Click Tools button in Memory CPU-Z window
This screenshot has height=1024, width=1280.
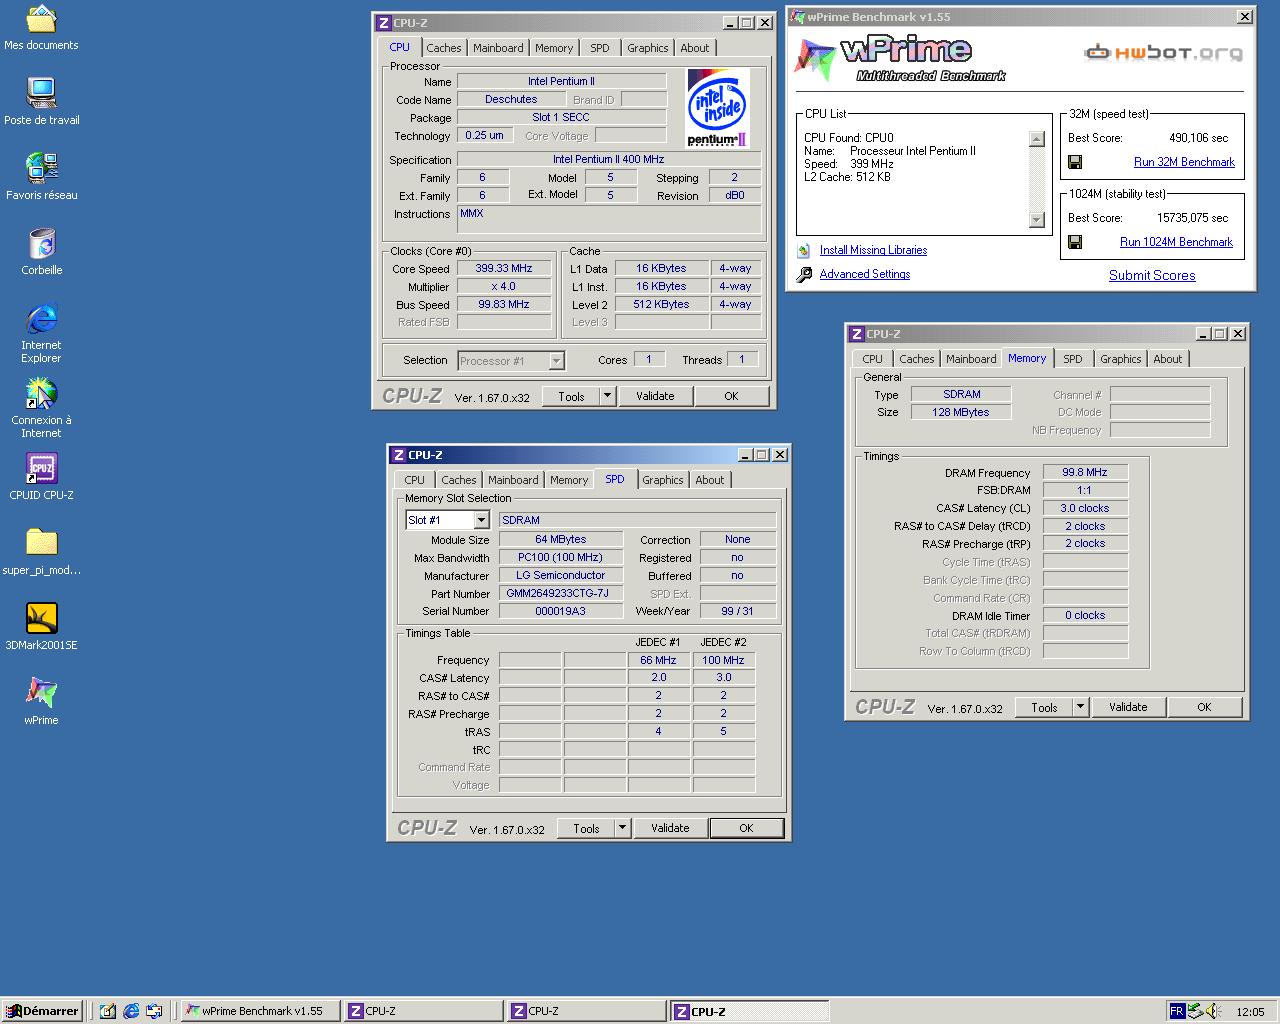point(1044,707)
